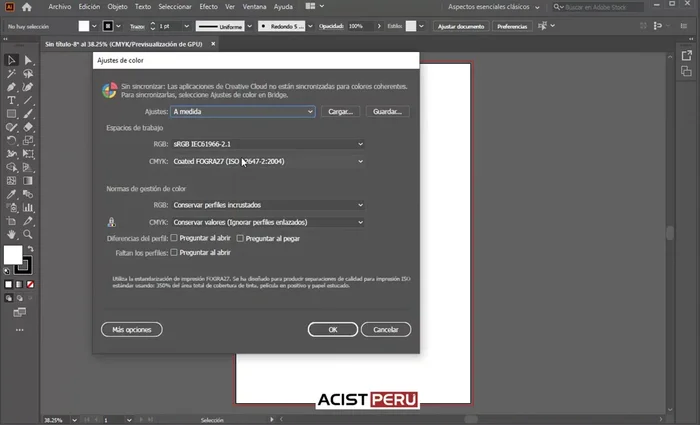Screen dimensions: 700x425
Task: Open the Archivo menu
Action: 59,7
